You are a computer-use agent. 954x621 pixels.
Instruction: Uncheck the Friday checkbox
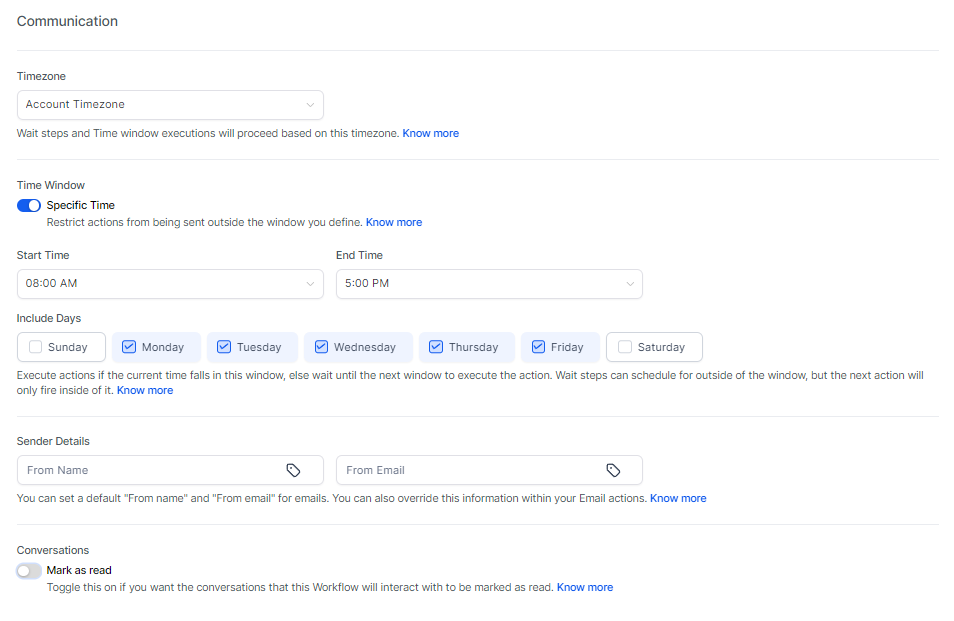click(536, 347)
